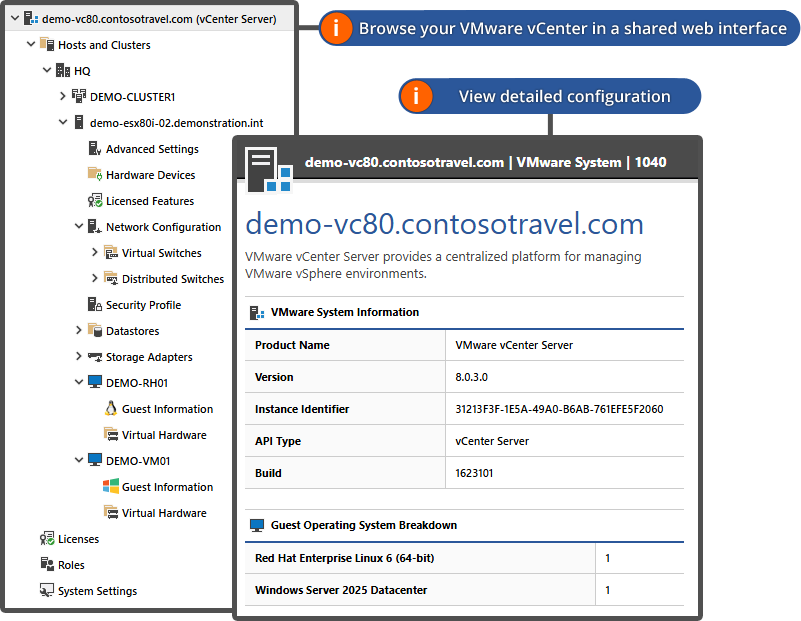The width and height of the screenshot is (801, 621).
Task: Select the Security Profile tree item
Action: pos(143,305)
